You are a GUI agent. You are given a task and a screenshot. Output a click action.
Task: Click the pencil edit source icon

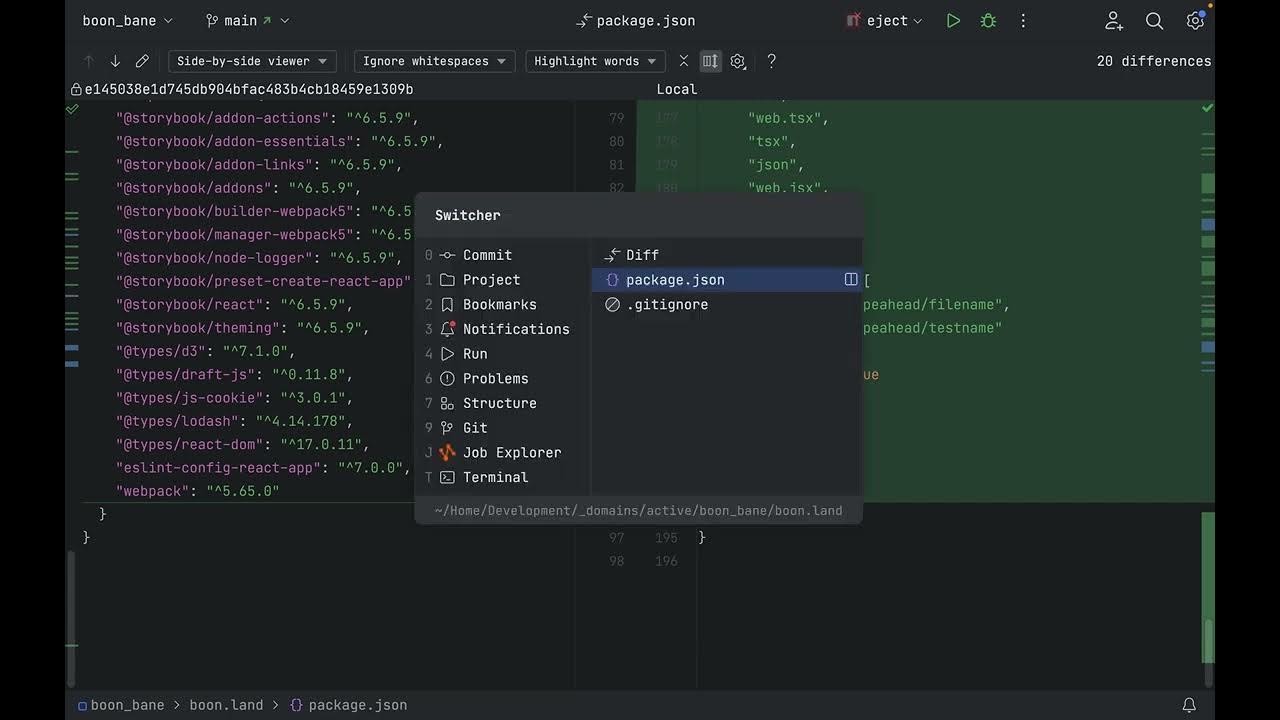tap(142, 61)
